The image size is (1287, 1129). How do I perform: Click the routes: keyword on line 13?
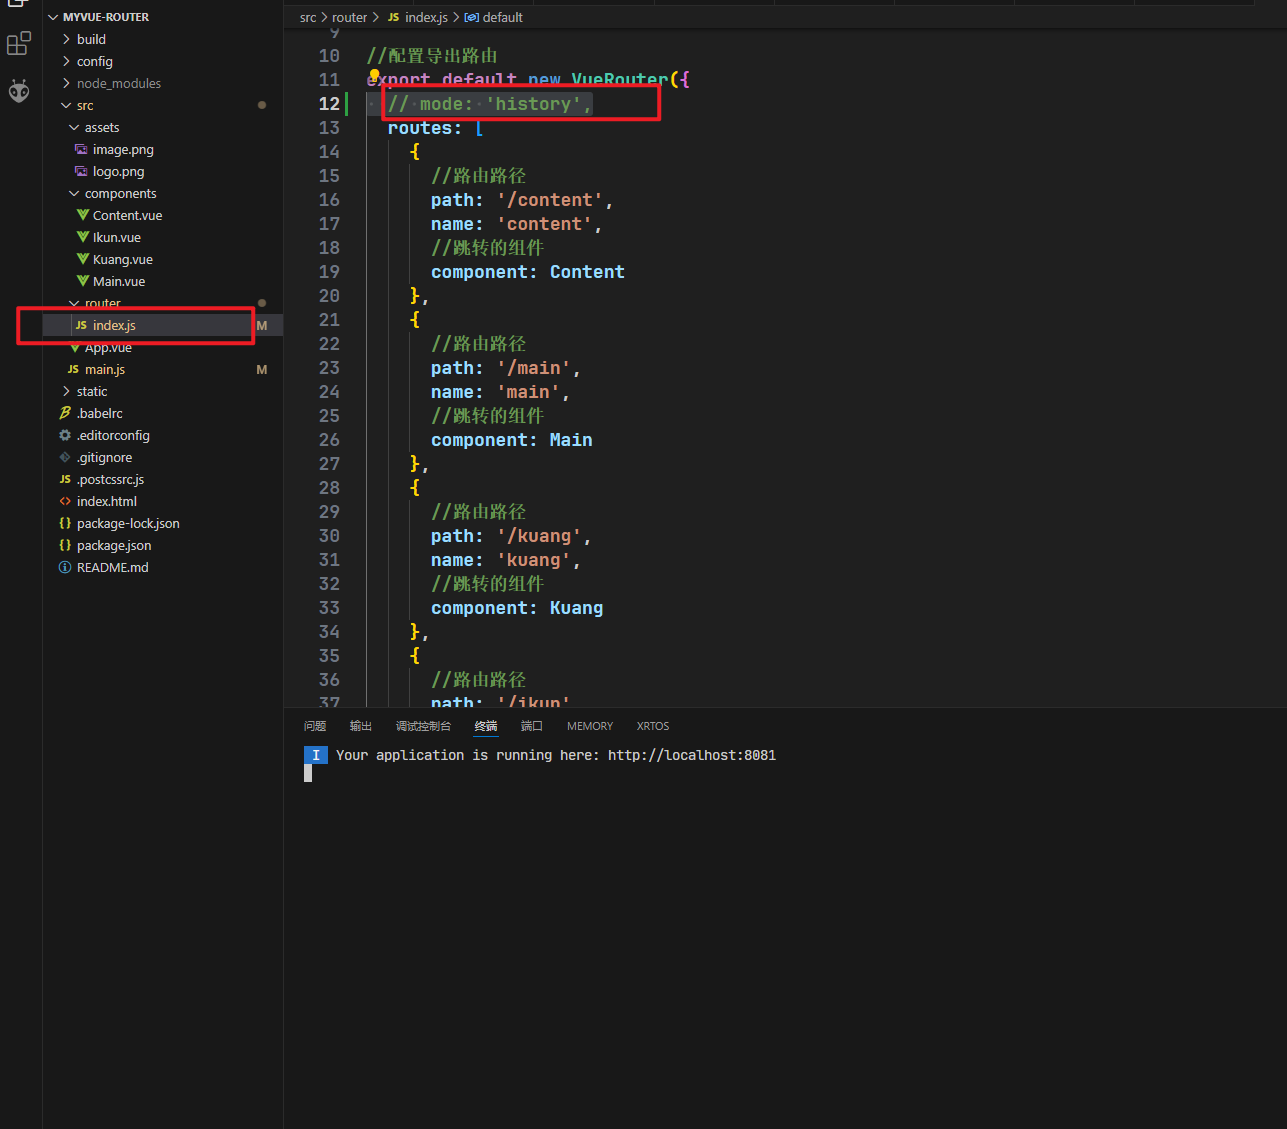pyautogui.click(x=425, y=128)
